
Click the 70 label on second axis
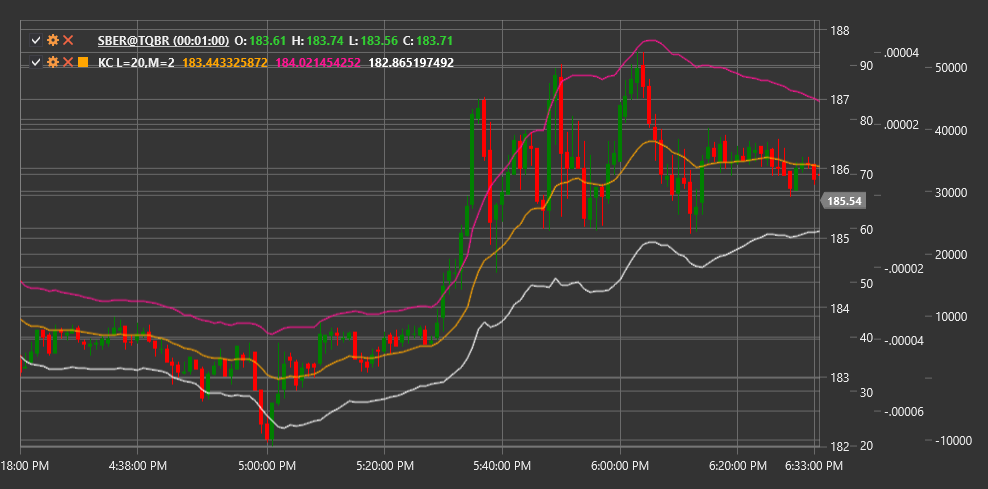coord(866,175)
